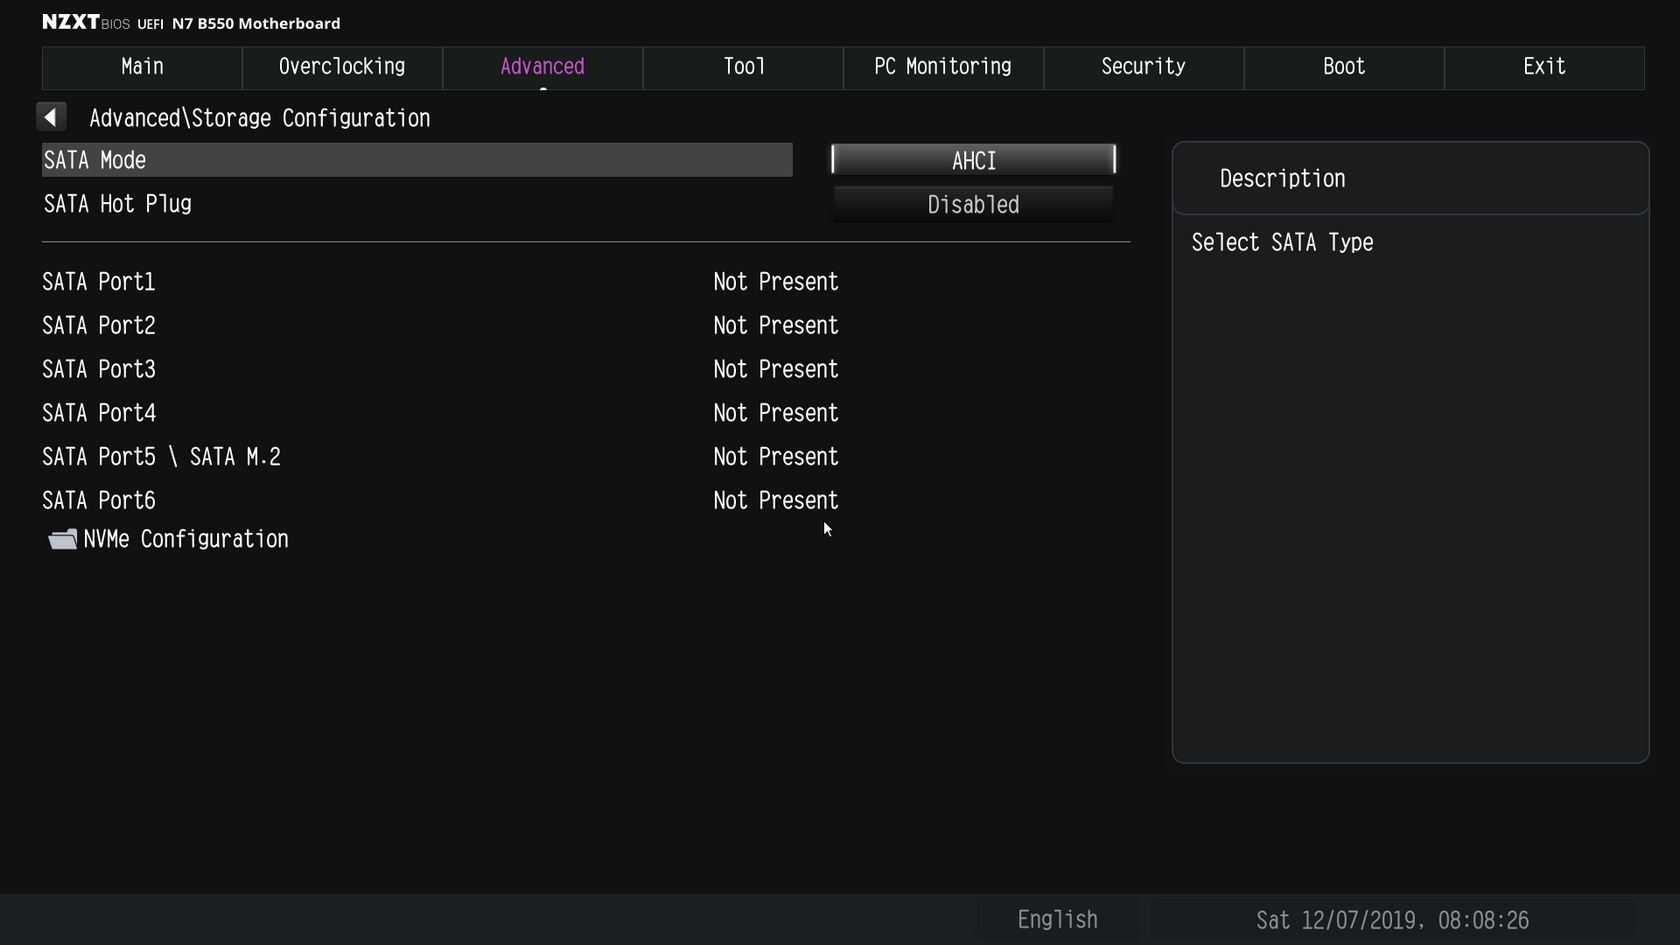Image resolution: width=1680 pixels, height=945 pixels.
Task: Open the Exit tab
Action: pos(1544,67)
